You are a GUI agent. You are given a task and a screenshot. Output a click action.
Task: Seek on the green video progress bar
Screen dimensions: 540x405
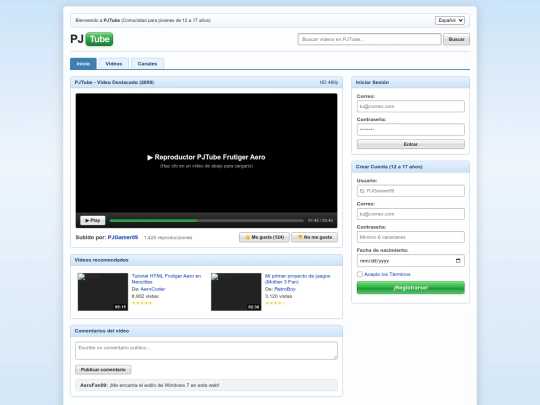click(207, 220)
